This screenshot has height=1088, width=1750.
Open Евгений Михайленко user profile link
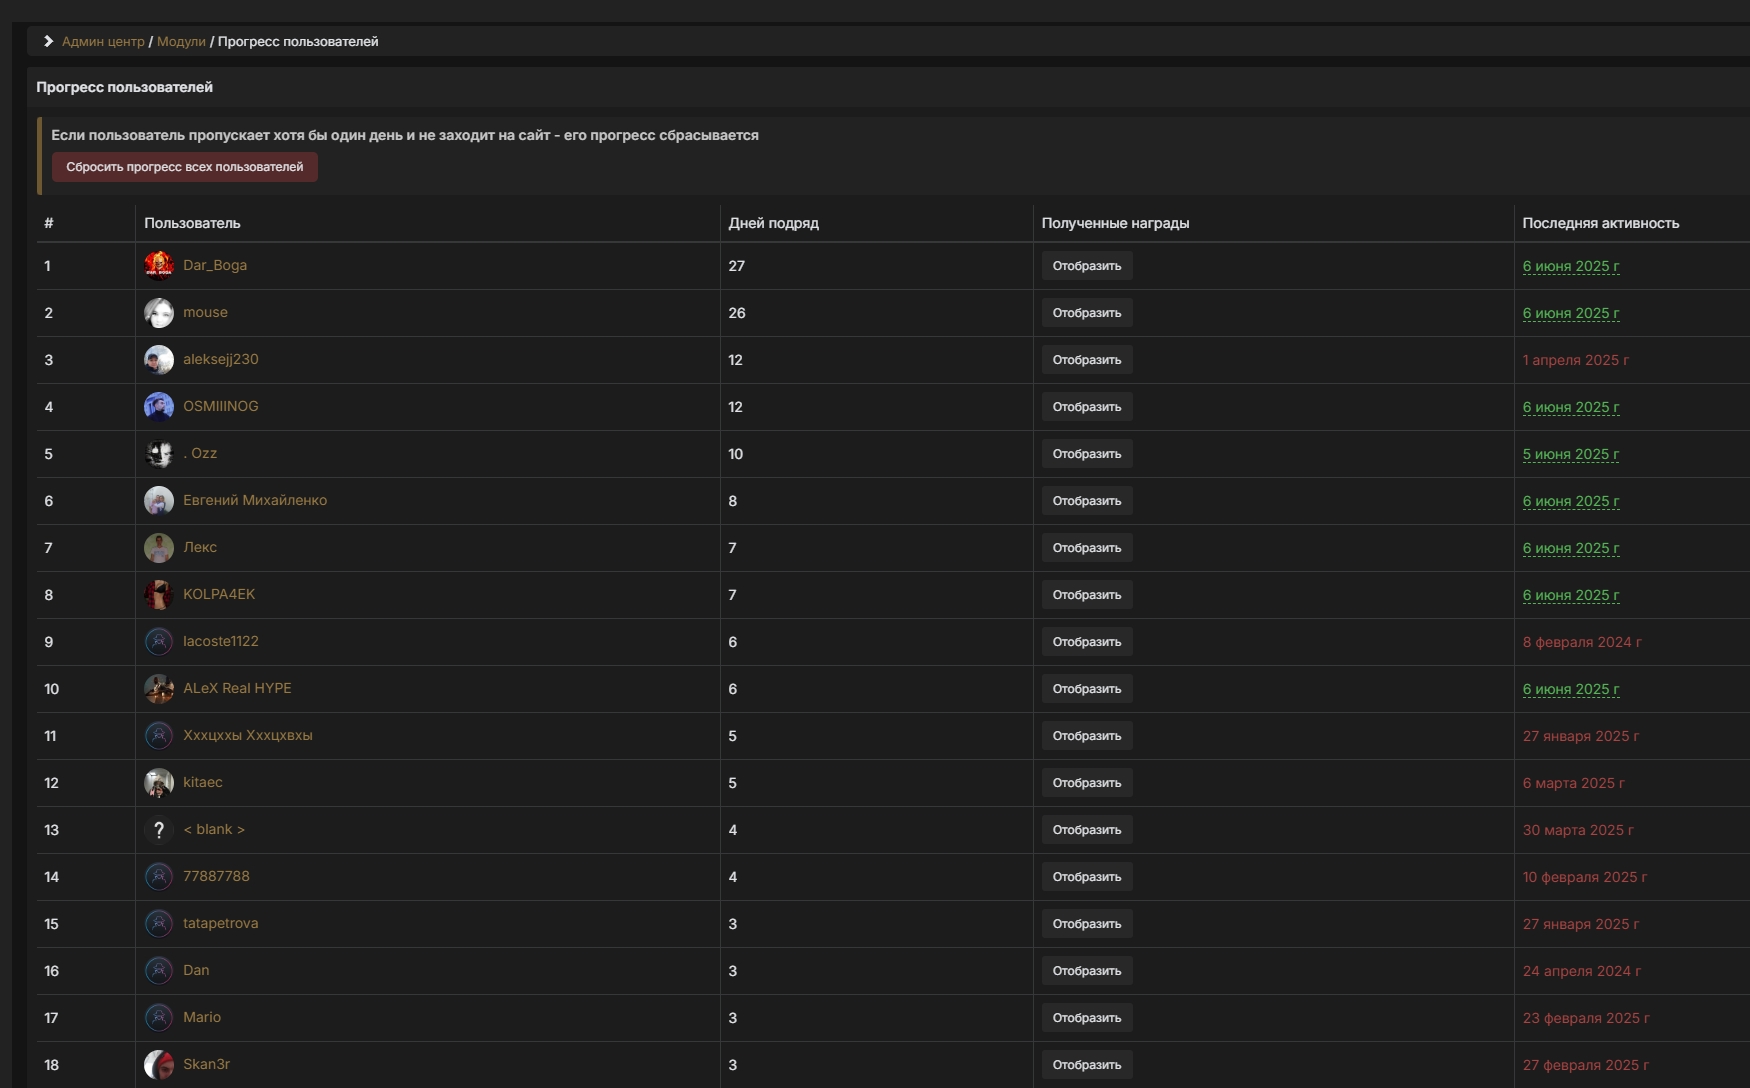click(255, 501)
